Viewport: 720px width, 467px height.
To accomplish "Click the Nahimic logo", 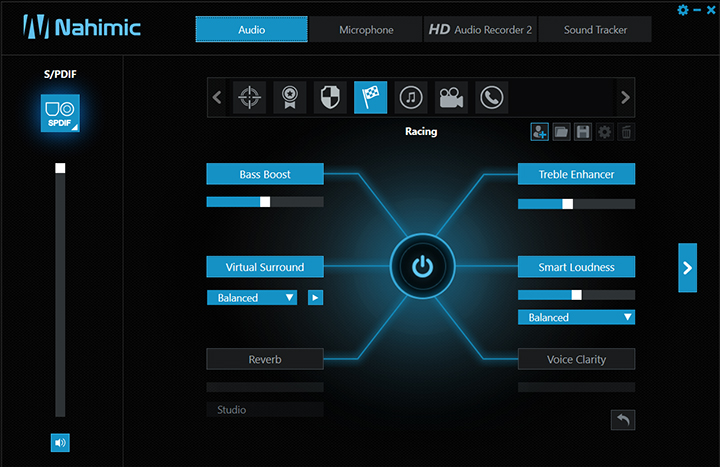I will coord(82,27).
